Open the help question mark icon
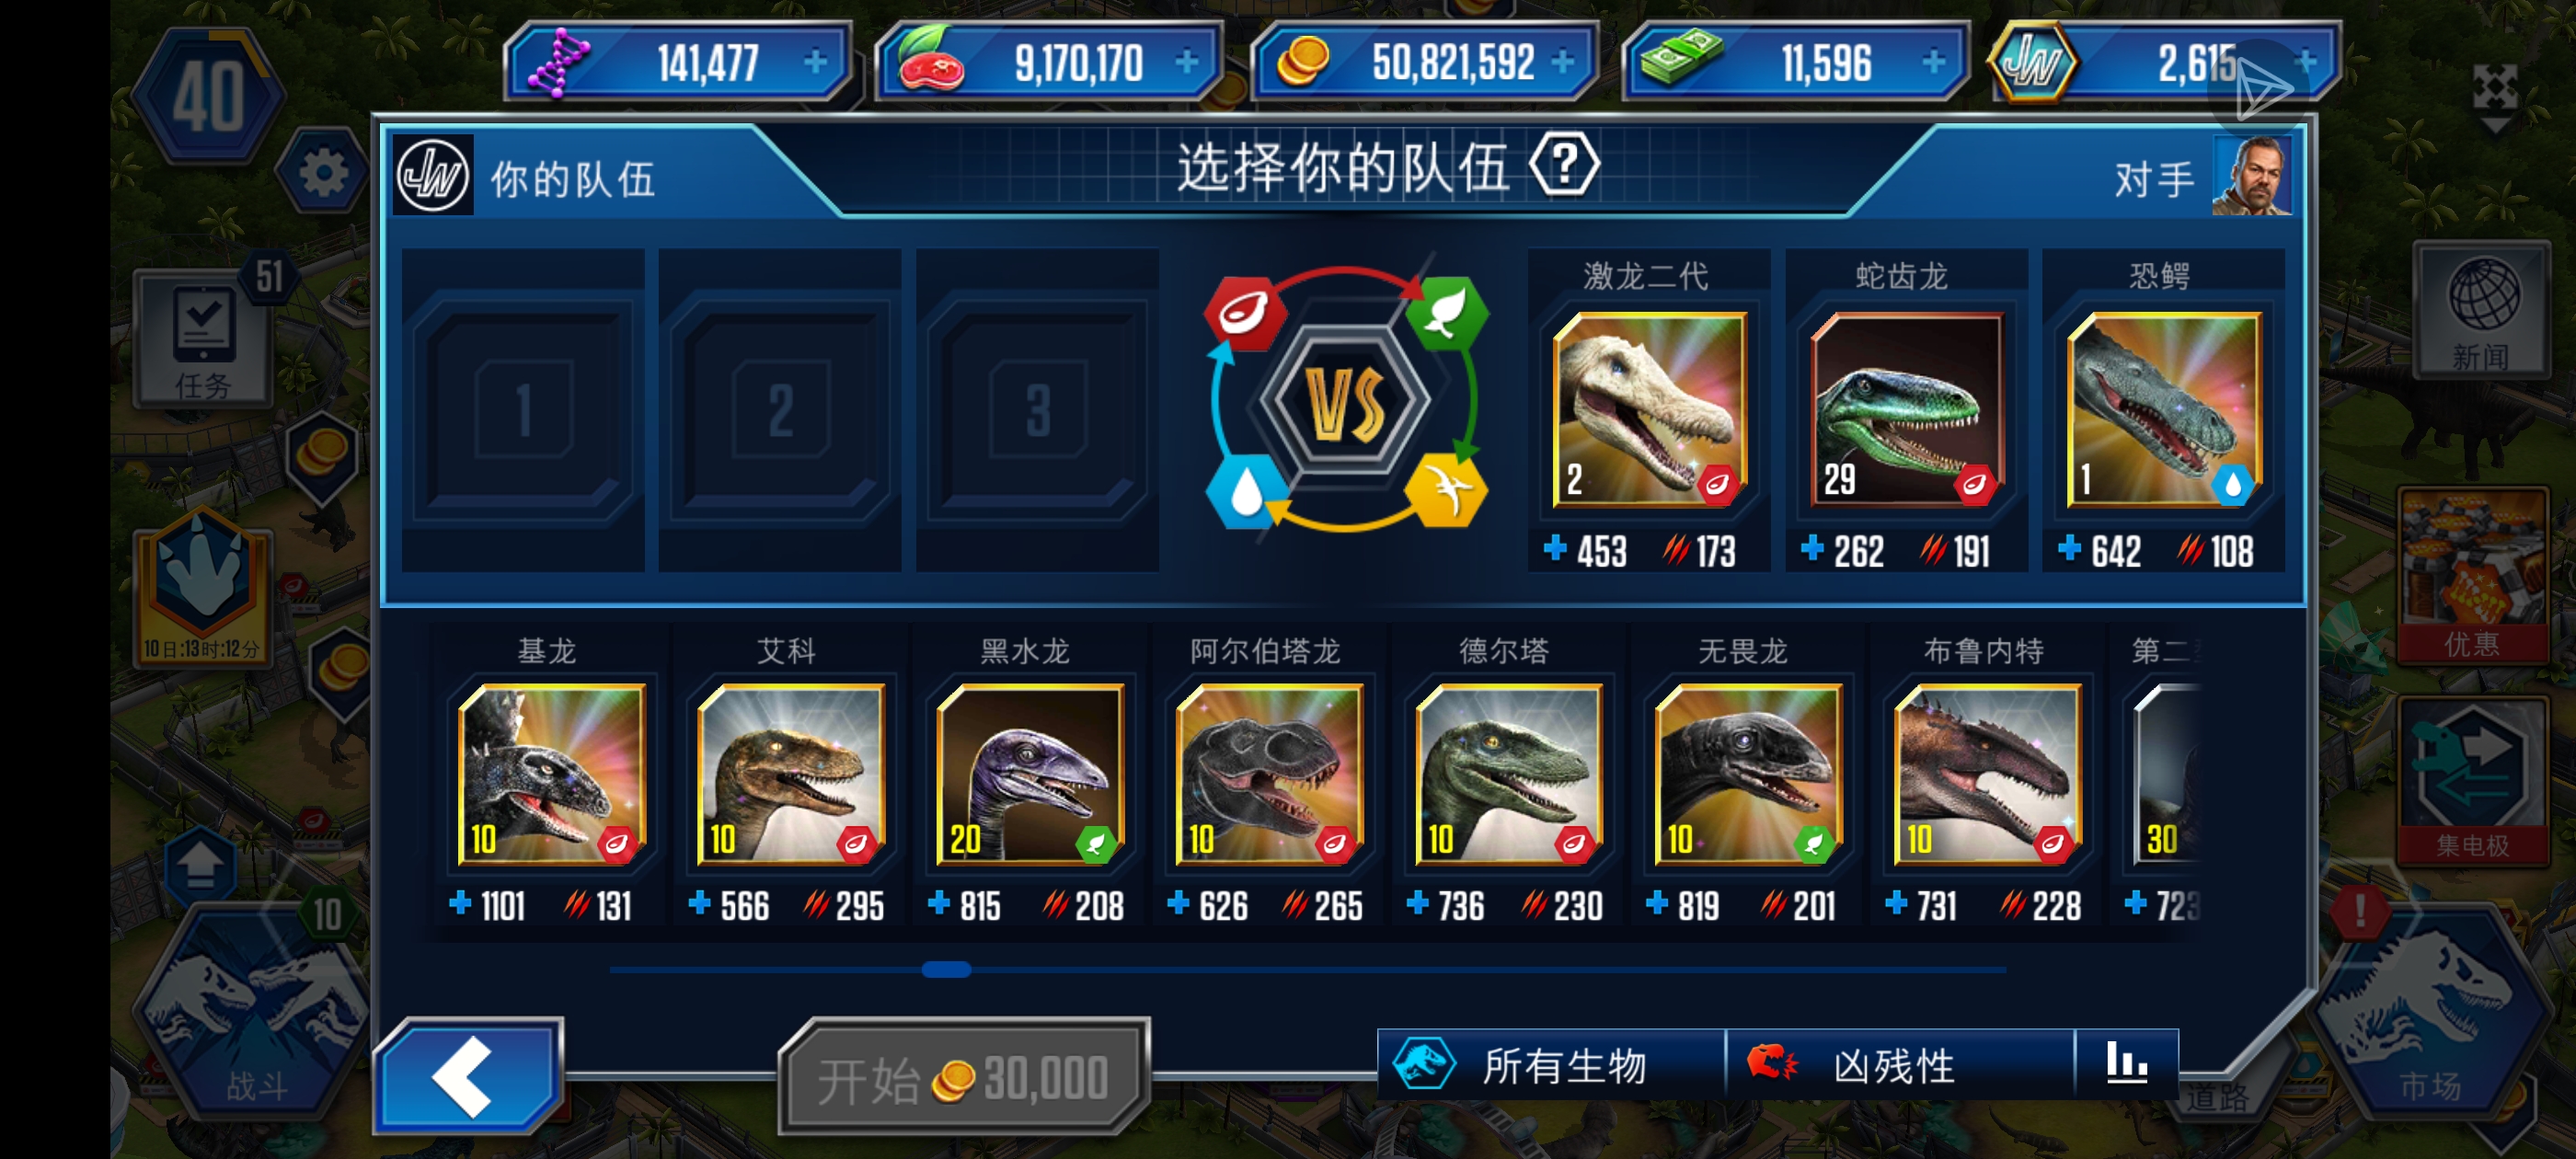 point(1564,165)
